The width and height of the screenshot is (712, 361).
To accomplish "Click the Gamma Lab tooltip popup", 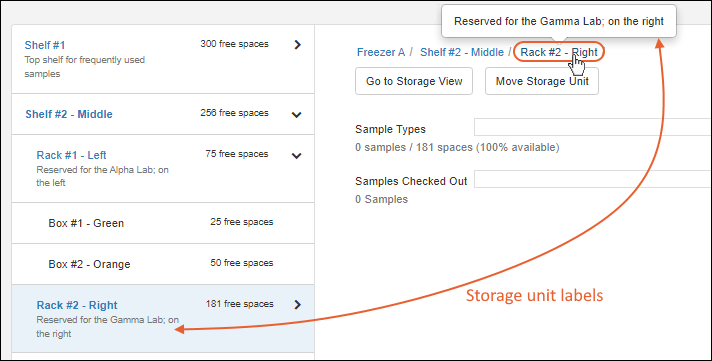I will point(559,21).
